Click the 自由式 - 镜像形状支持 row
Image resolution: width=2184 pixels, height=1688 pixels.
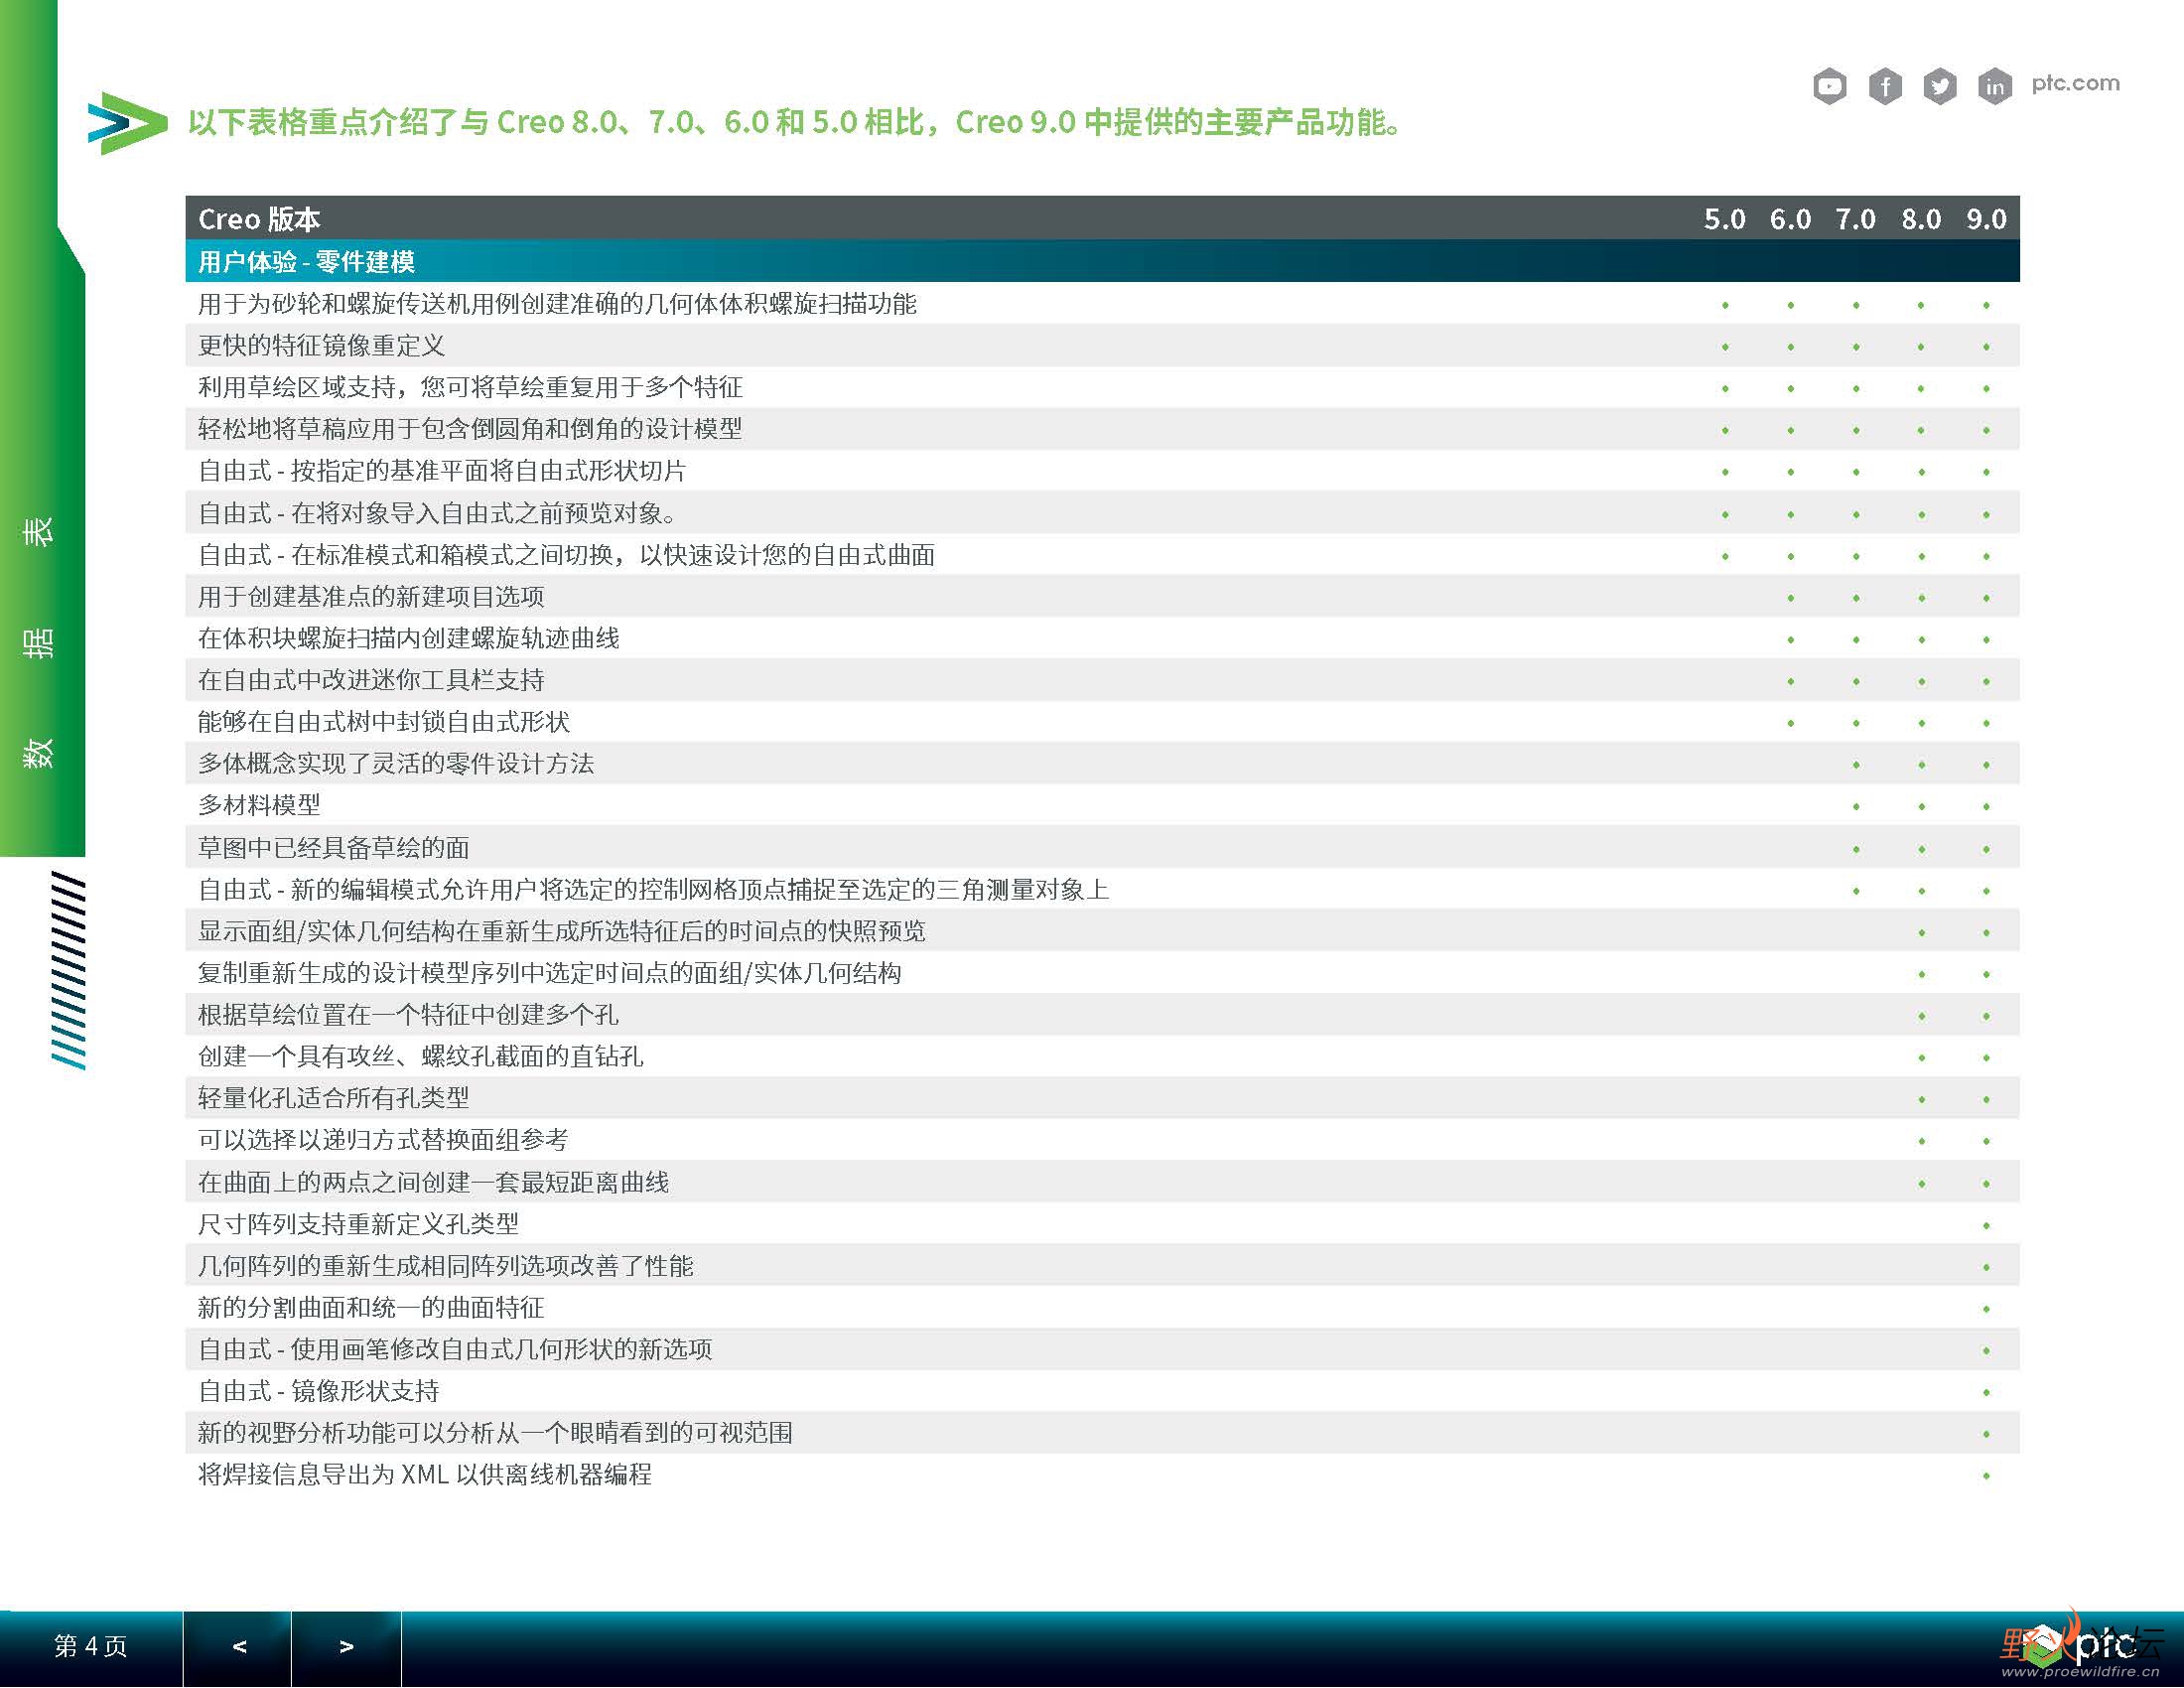tap(319, 1391)
